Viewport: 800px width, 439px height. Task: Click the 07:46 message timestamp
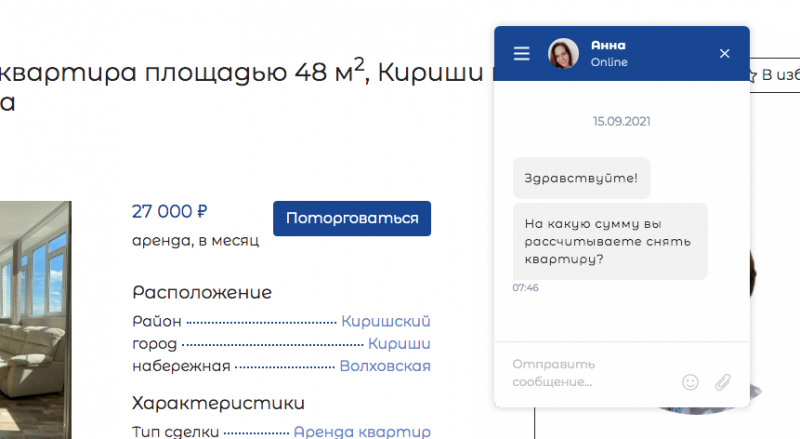526,288
